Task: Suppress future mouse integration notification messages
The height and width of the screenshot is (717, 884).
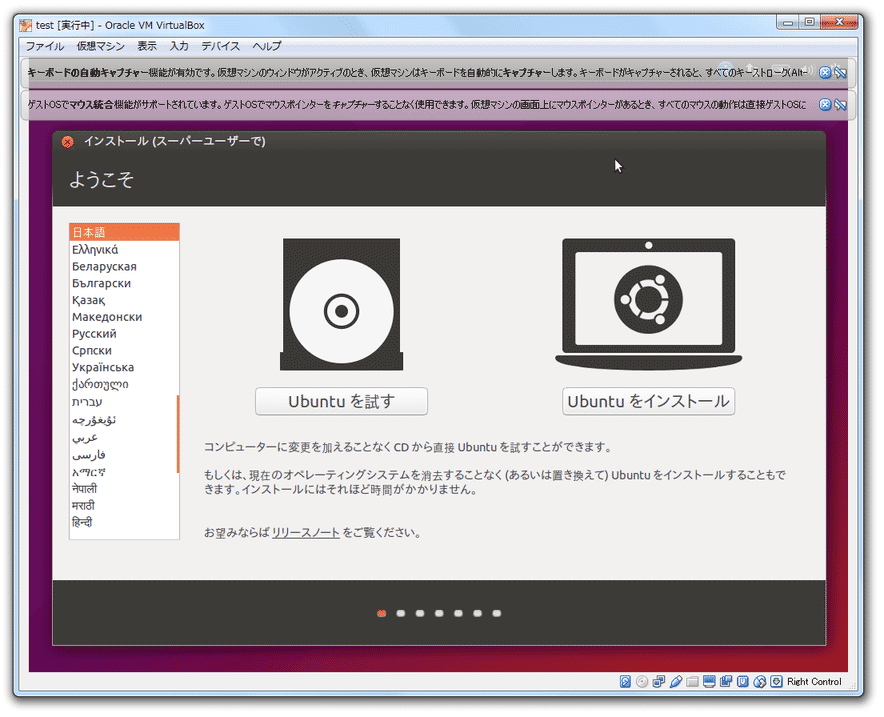Action: [x=840, y=104]
